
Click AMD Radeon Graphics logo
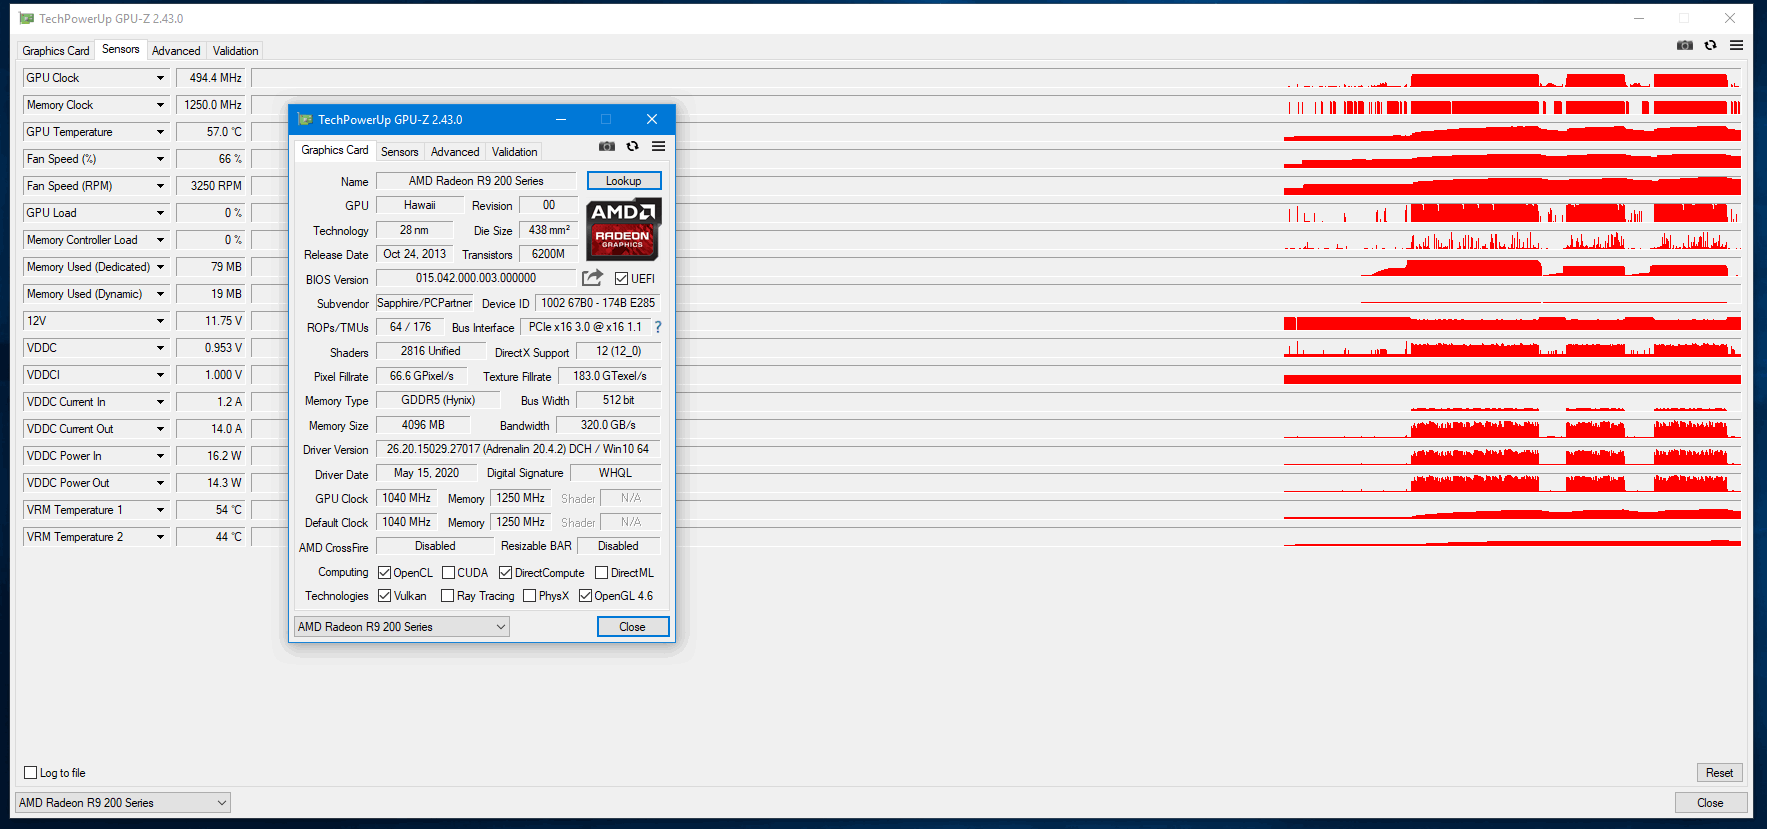pyautogui.click(x=623, y=230)
